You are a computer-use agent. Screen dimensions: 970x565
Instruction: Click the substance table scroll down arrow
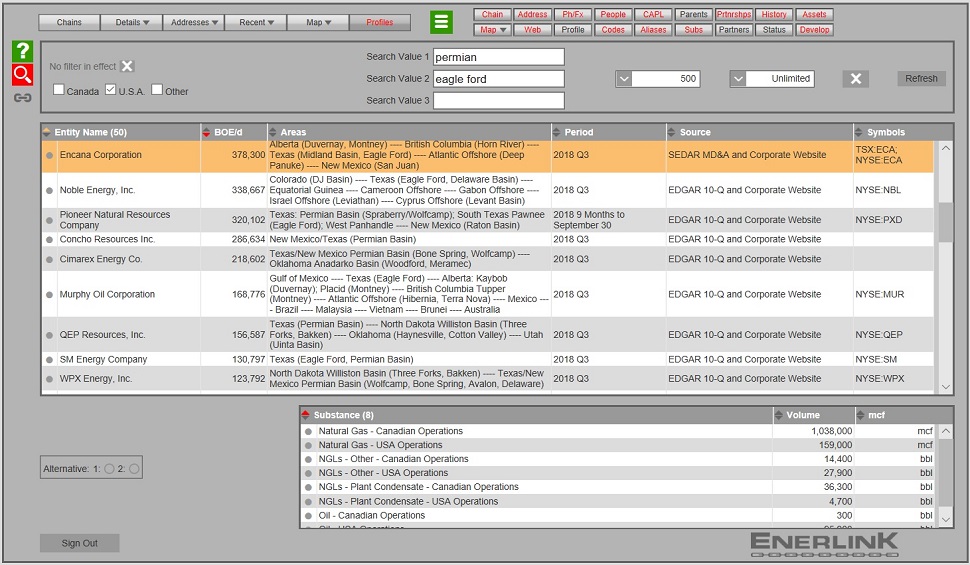coord(945,519)
